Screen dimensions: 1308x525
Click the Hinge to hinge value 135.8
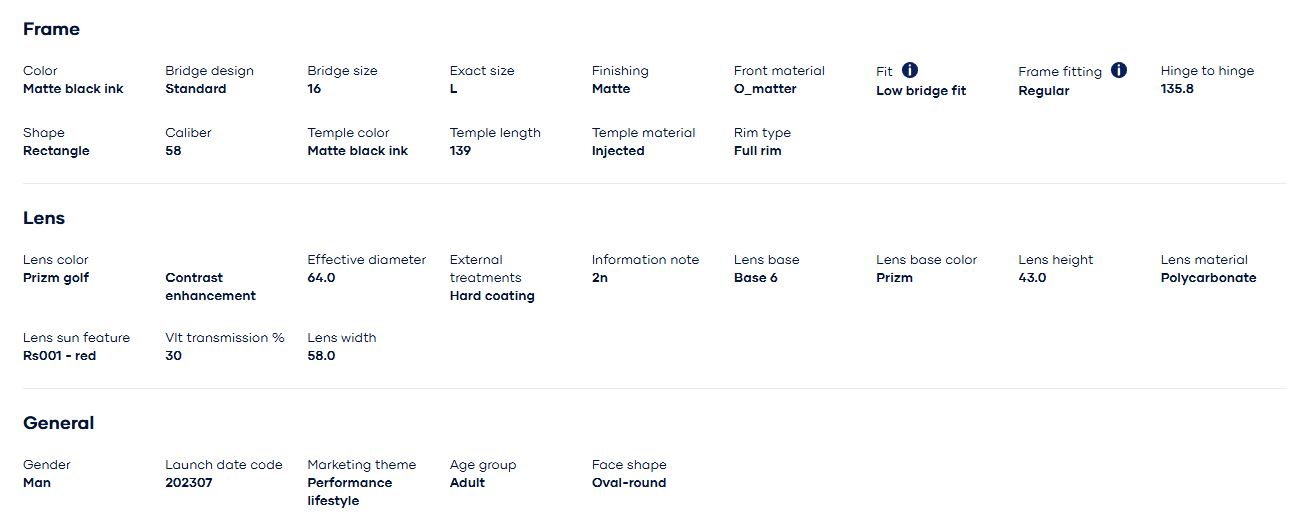[1177, 89]
